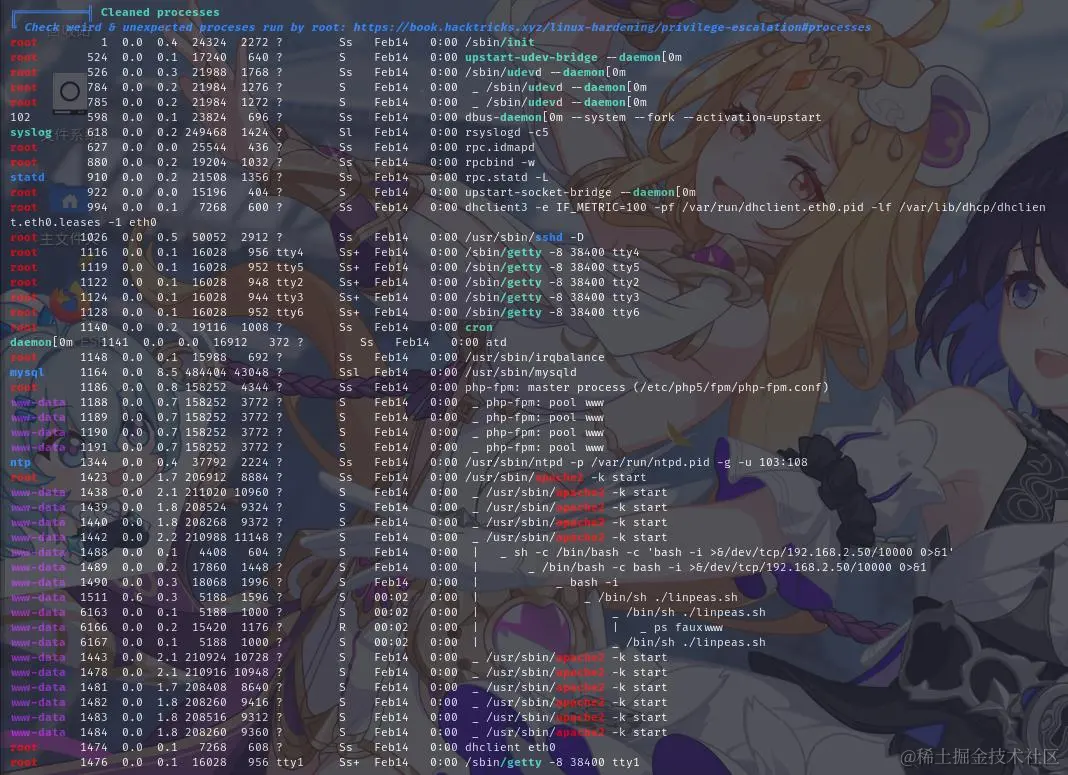The height and width of the screenshot is (775, 1068).
Task: Select the /usr/sbin/ntpd -p /var/run/ntpd.pid command
Action: pos(635,462)
